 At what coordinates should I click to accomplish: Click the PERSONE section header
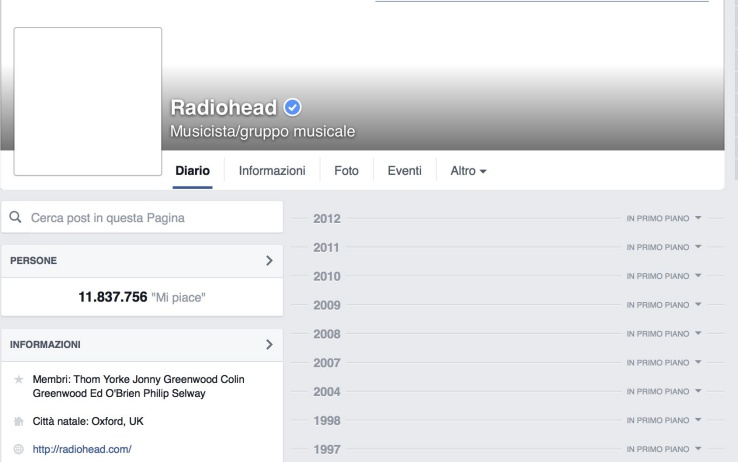point(142,261)
